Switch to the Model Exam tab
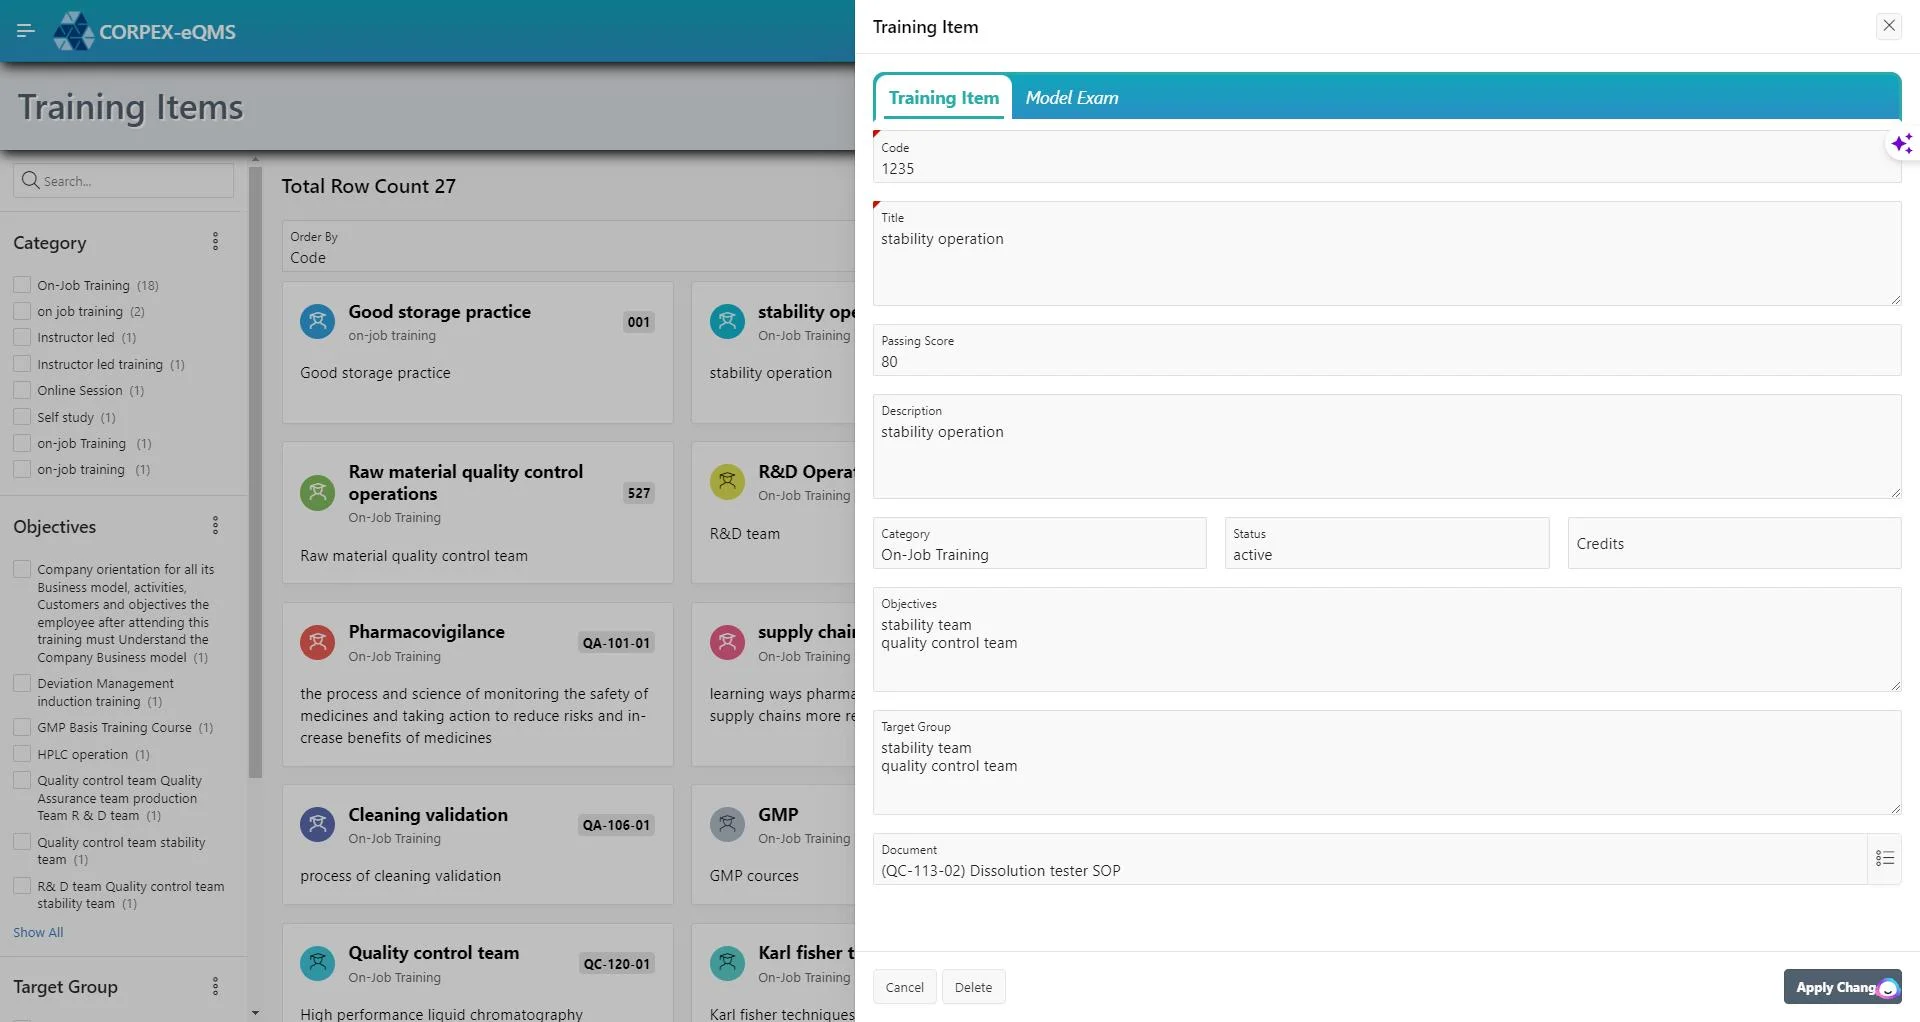The image size is (1920, 1022). pyautogui.click(x=1071, y=97)
